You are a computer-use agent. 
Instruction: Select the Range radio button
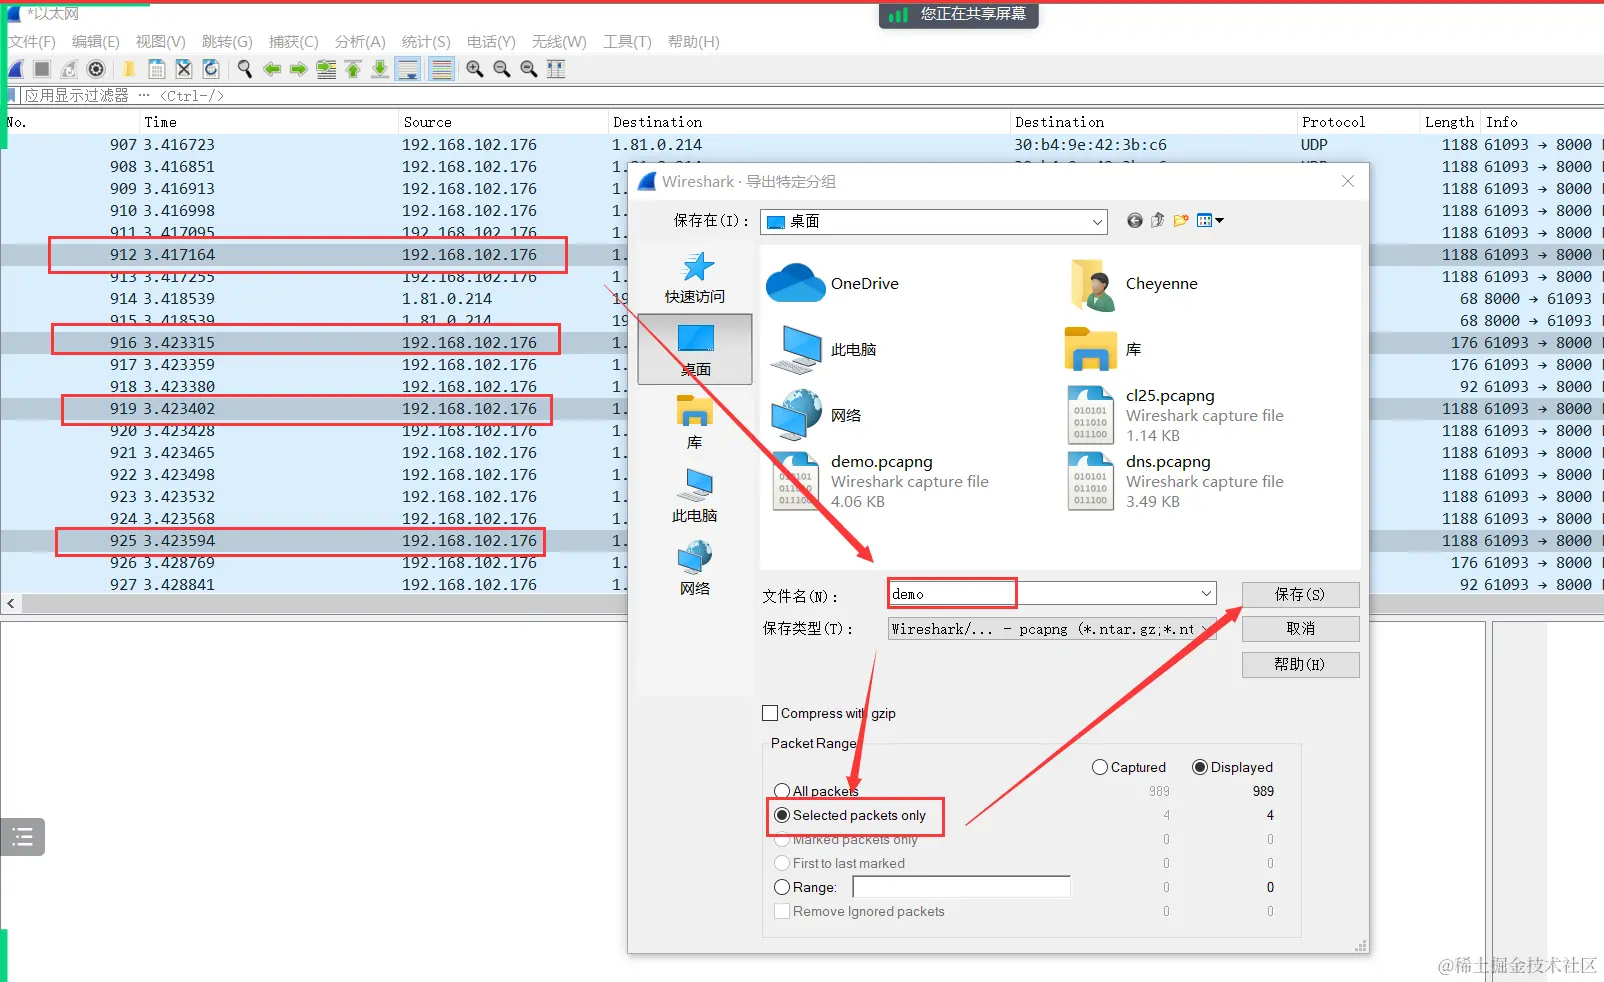(782, 887)
